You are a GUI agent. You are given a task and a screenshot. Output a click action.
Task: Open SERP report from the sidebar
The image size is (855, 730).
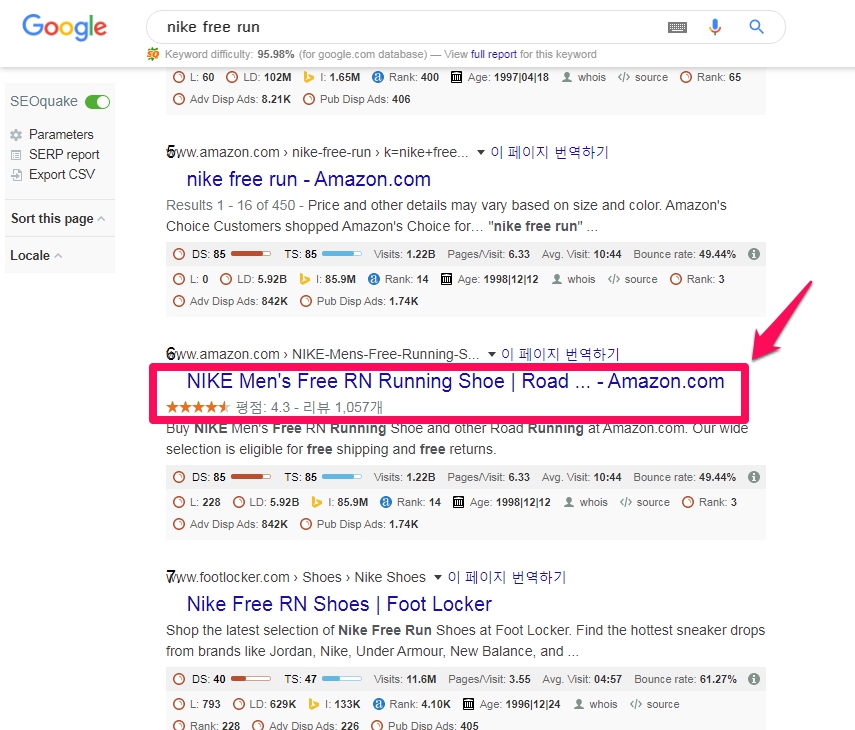(64, 155)
